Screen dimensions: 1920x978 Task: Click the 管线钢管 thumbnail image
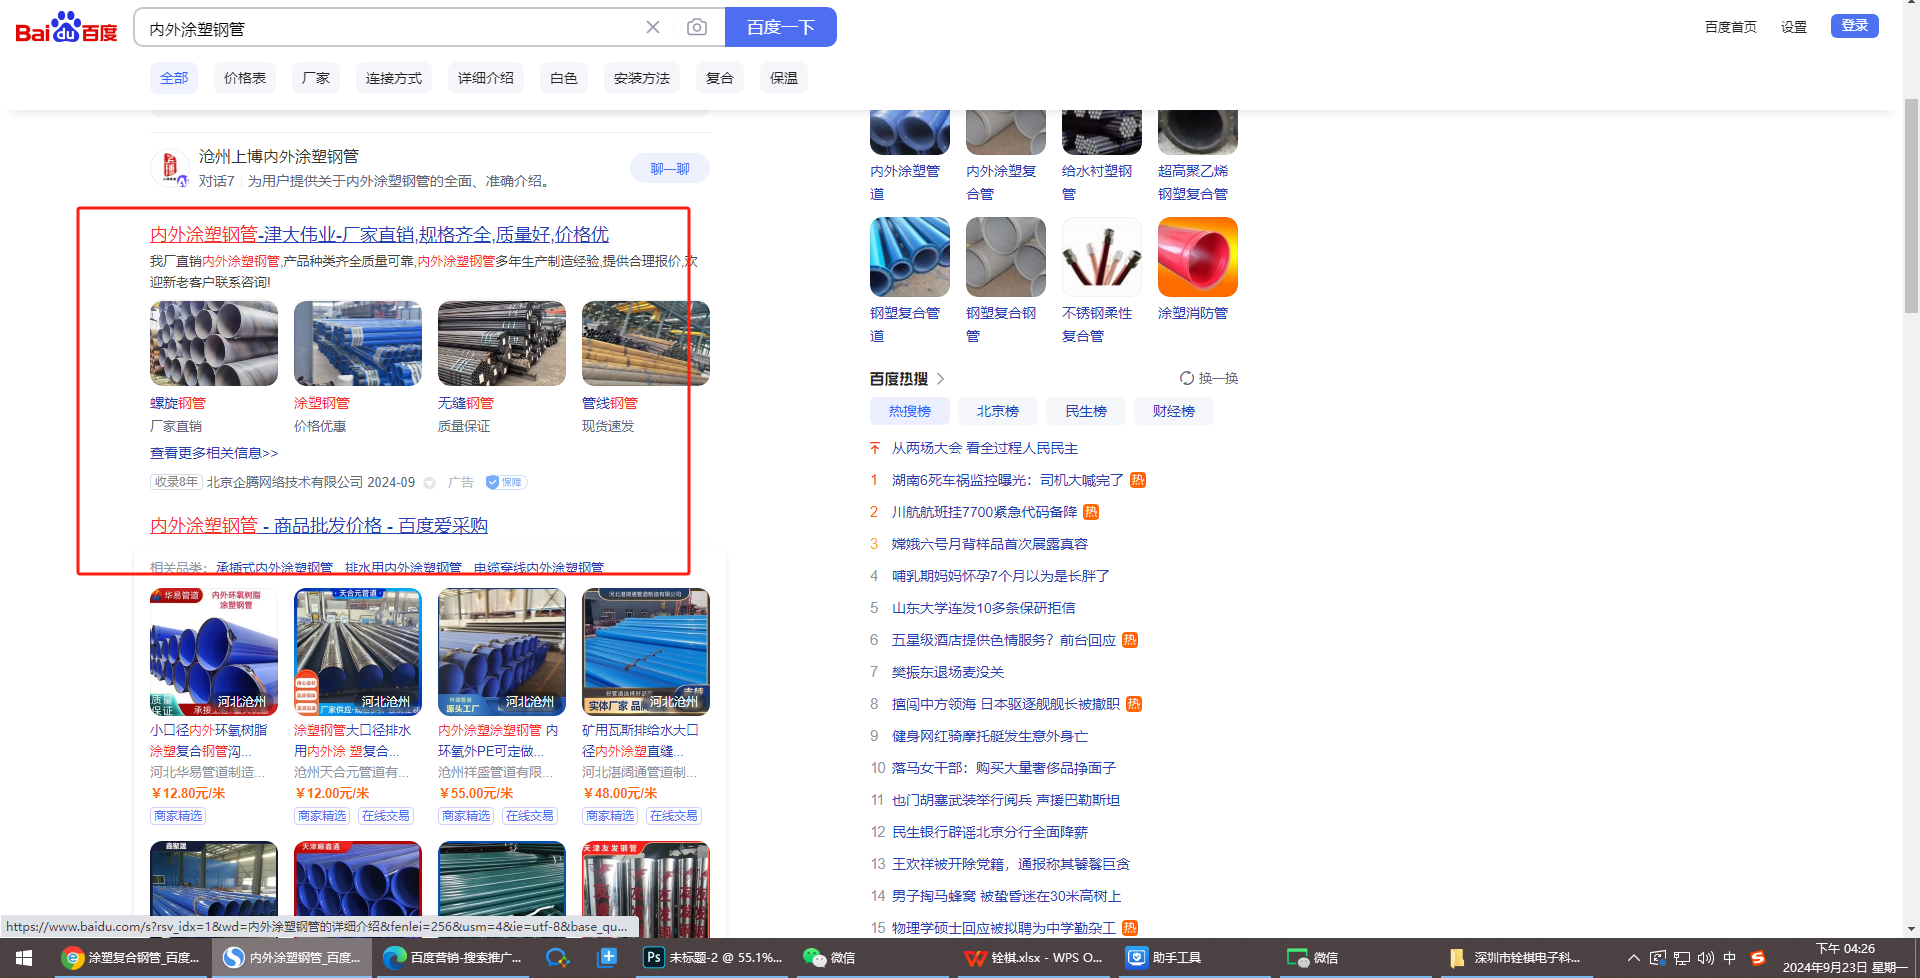coord(646,343)
